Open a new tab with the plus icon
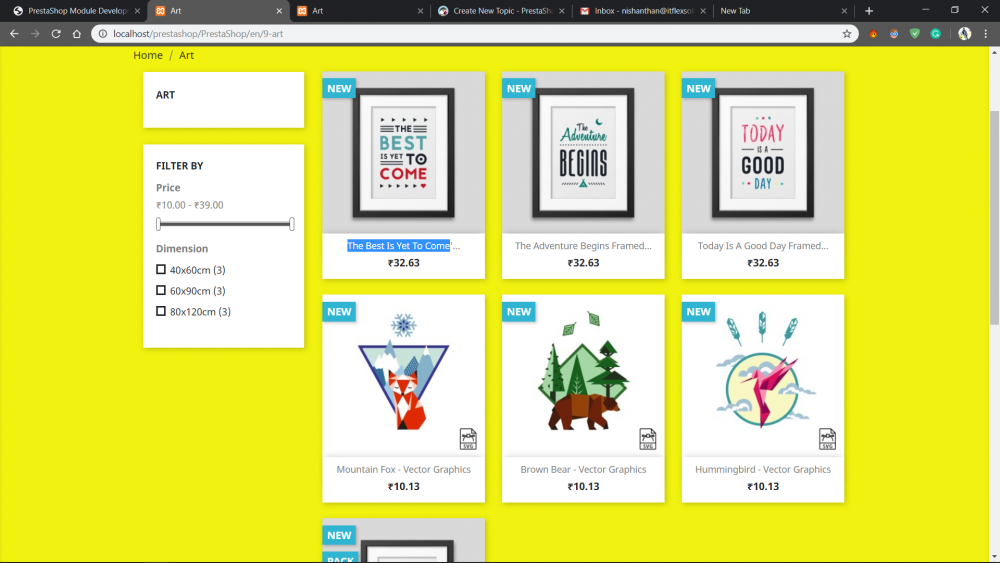Viewport: 1000px width, 563px height. click(x=869, y=11)
